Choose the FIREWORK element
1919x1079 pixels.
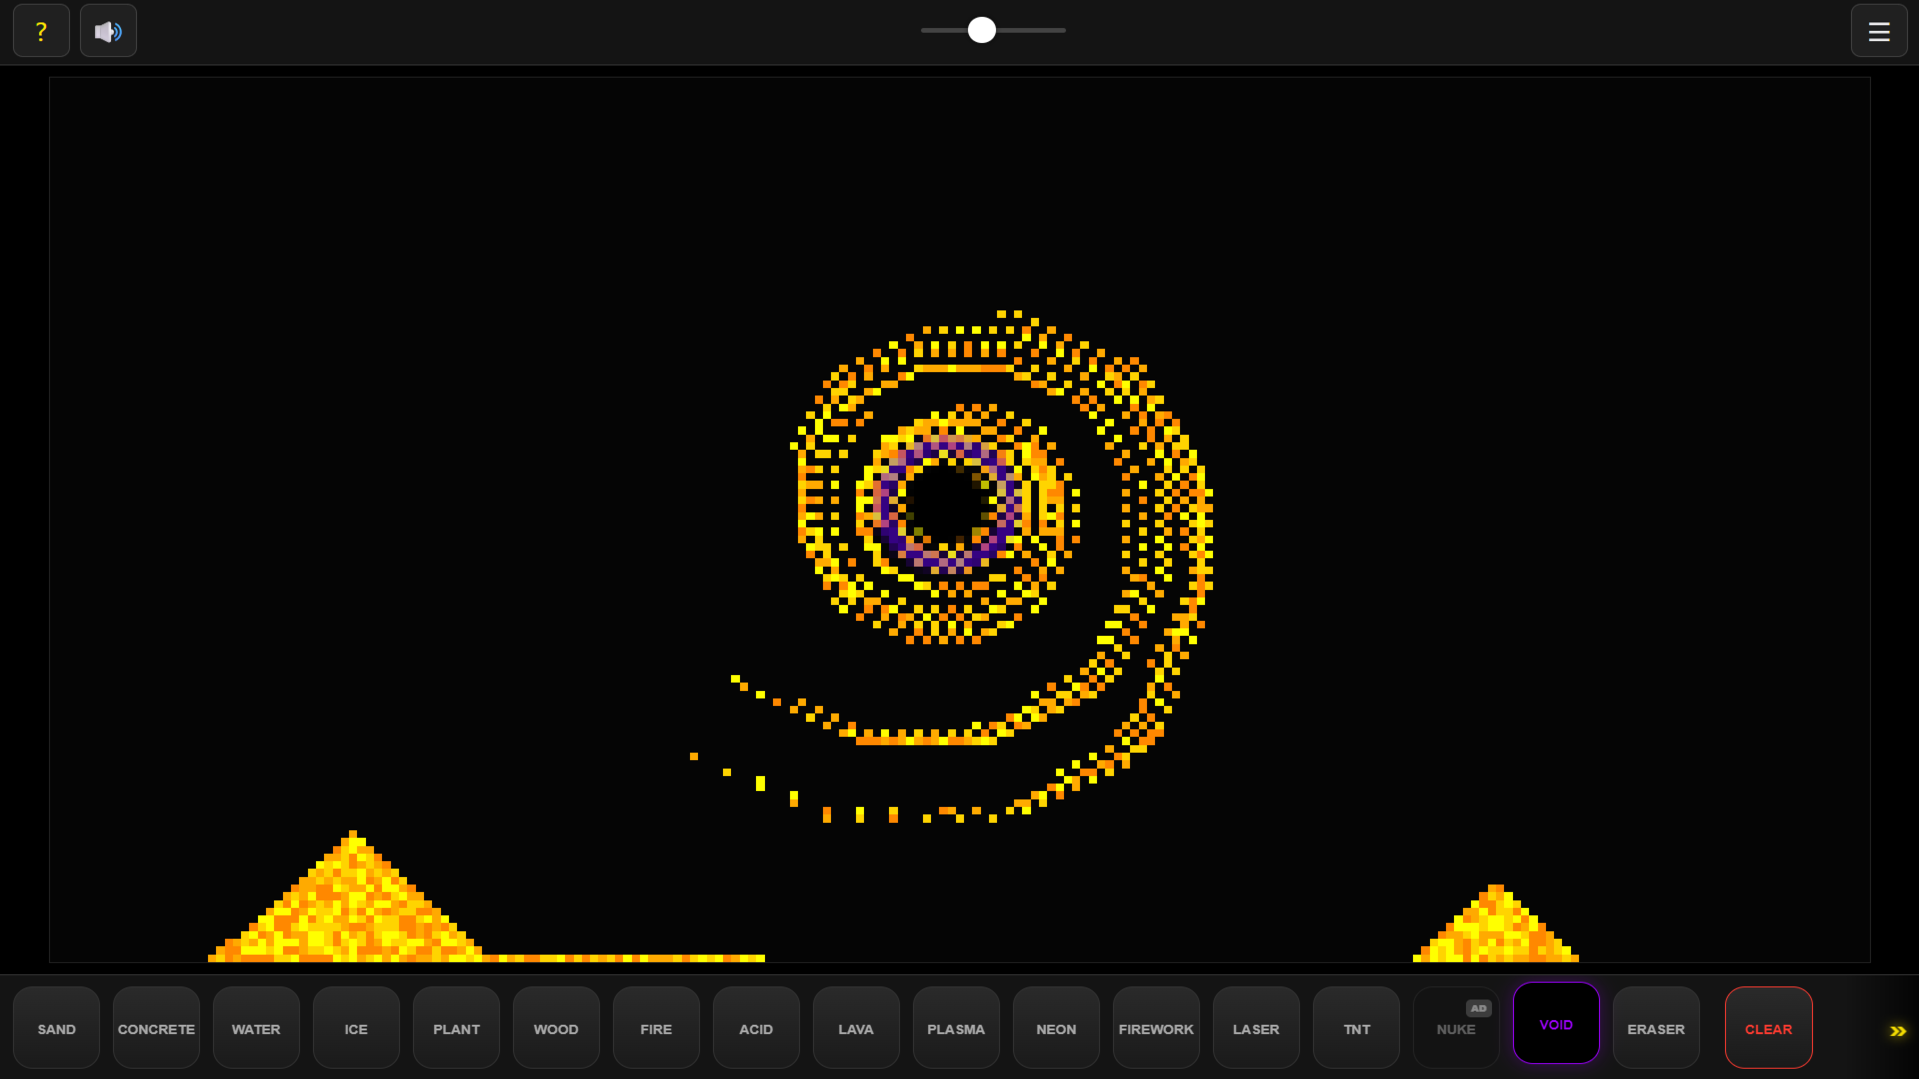tap(1155, 1028)
